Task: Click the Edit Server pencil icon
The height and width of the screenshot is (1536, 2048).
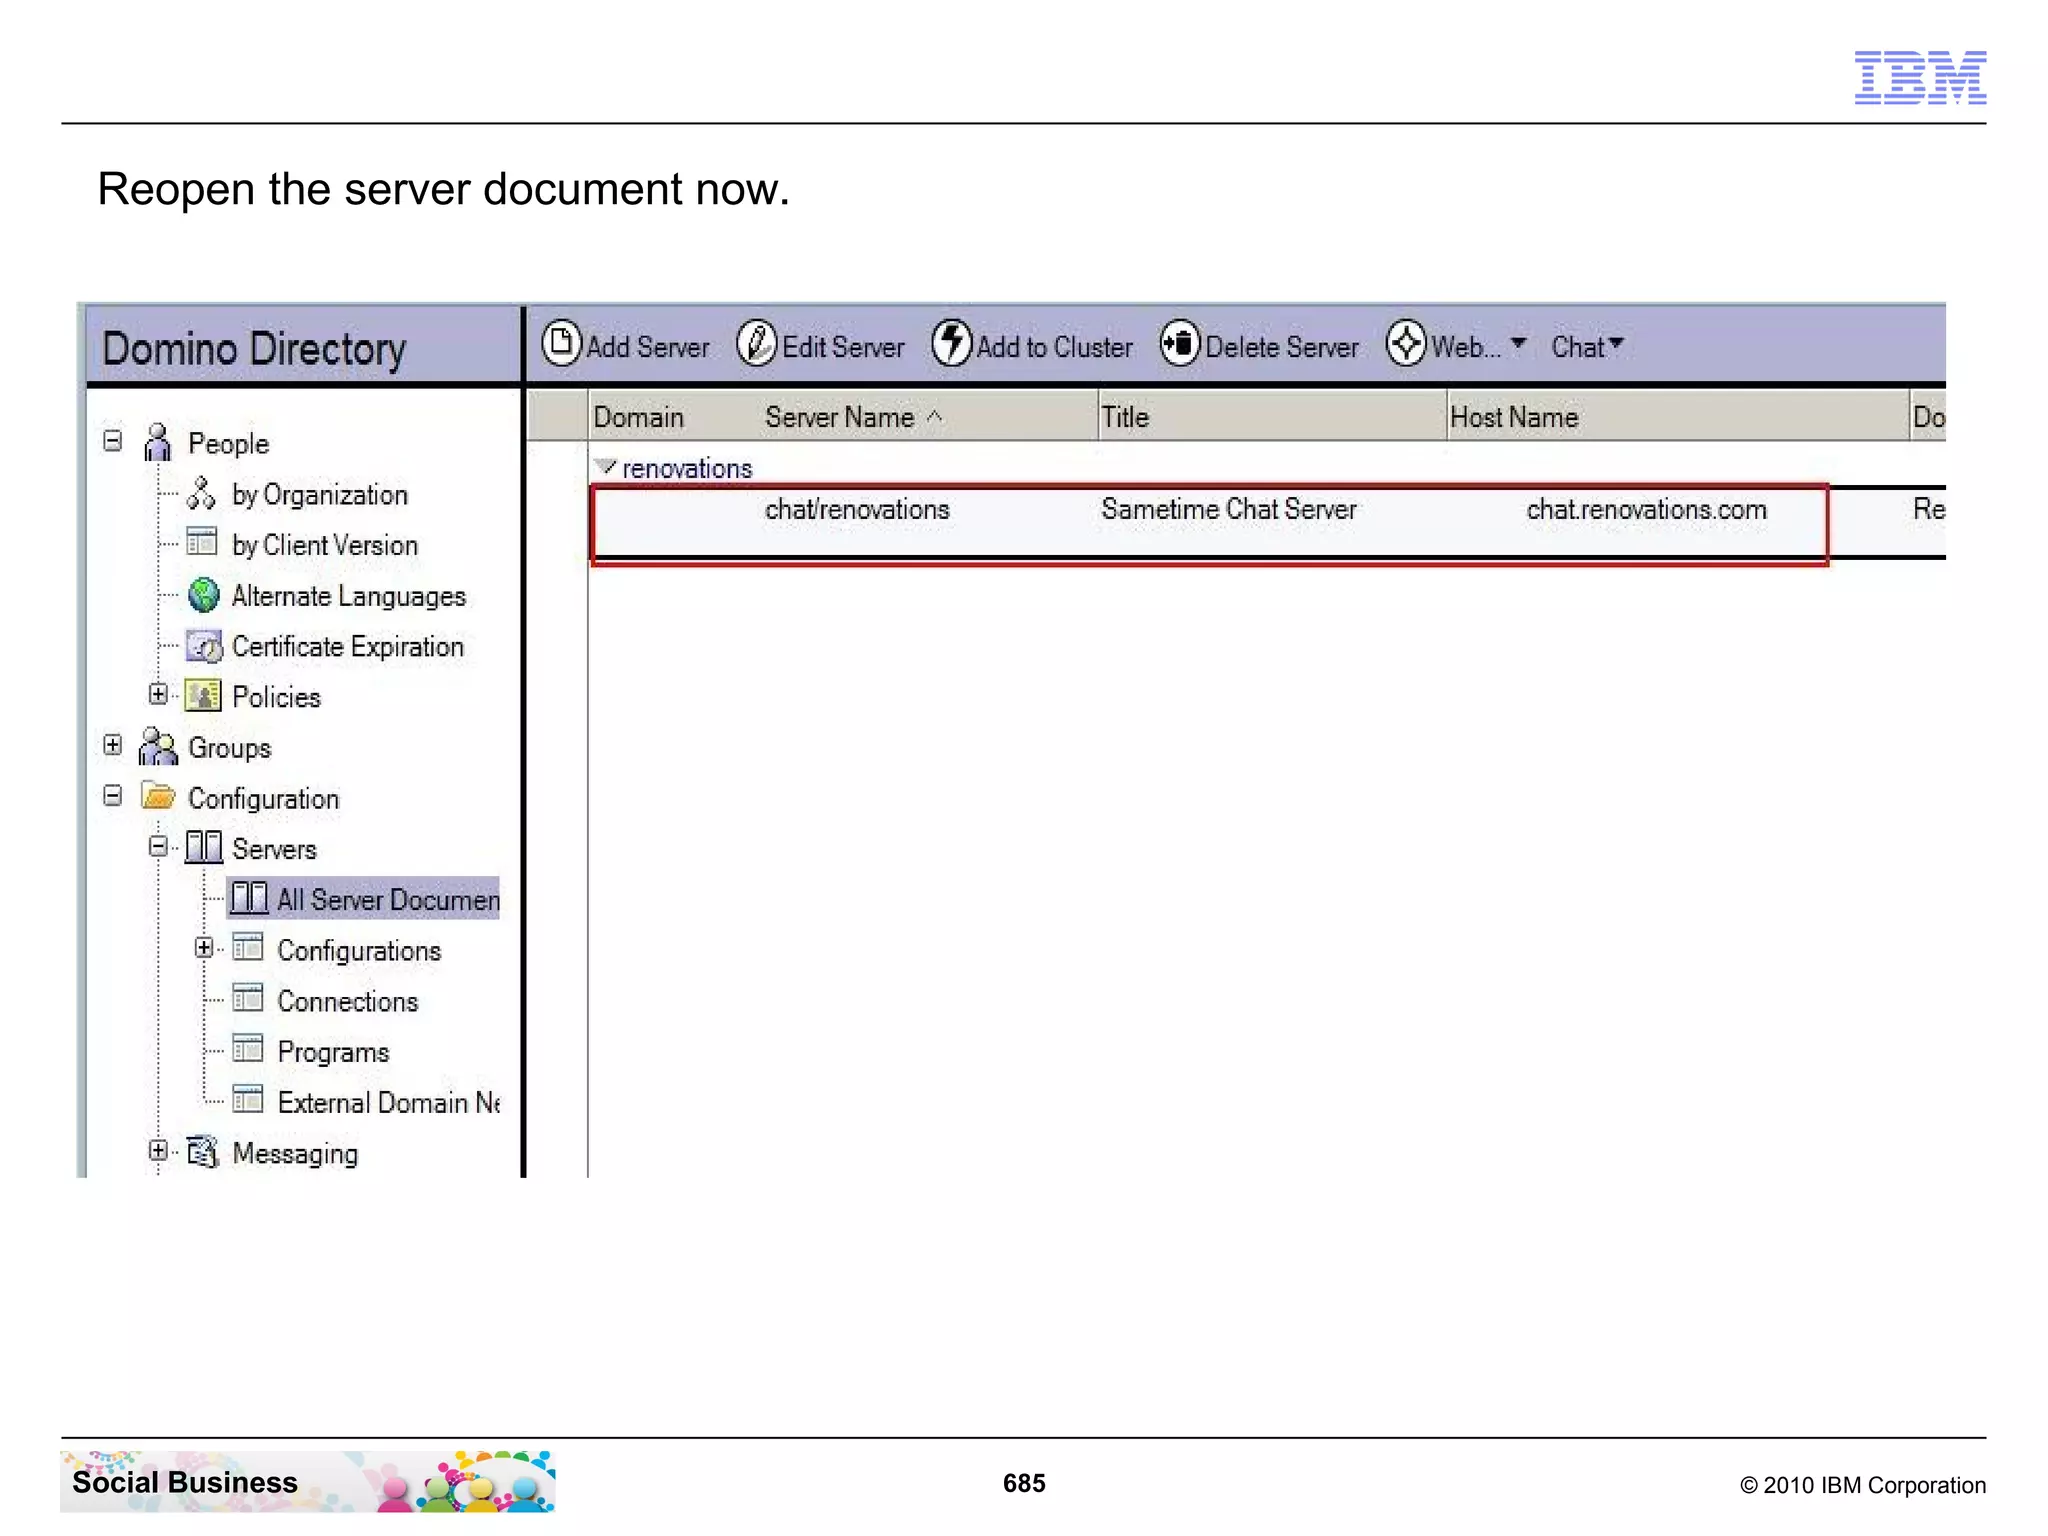Action: pos(756,343)
